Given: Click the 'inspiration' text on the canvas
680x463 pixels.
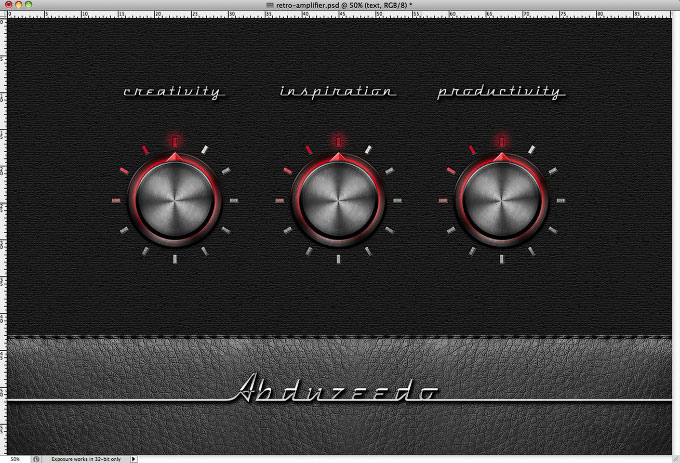Looking at the screenshot, I should (337, 92).
